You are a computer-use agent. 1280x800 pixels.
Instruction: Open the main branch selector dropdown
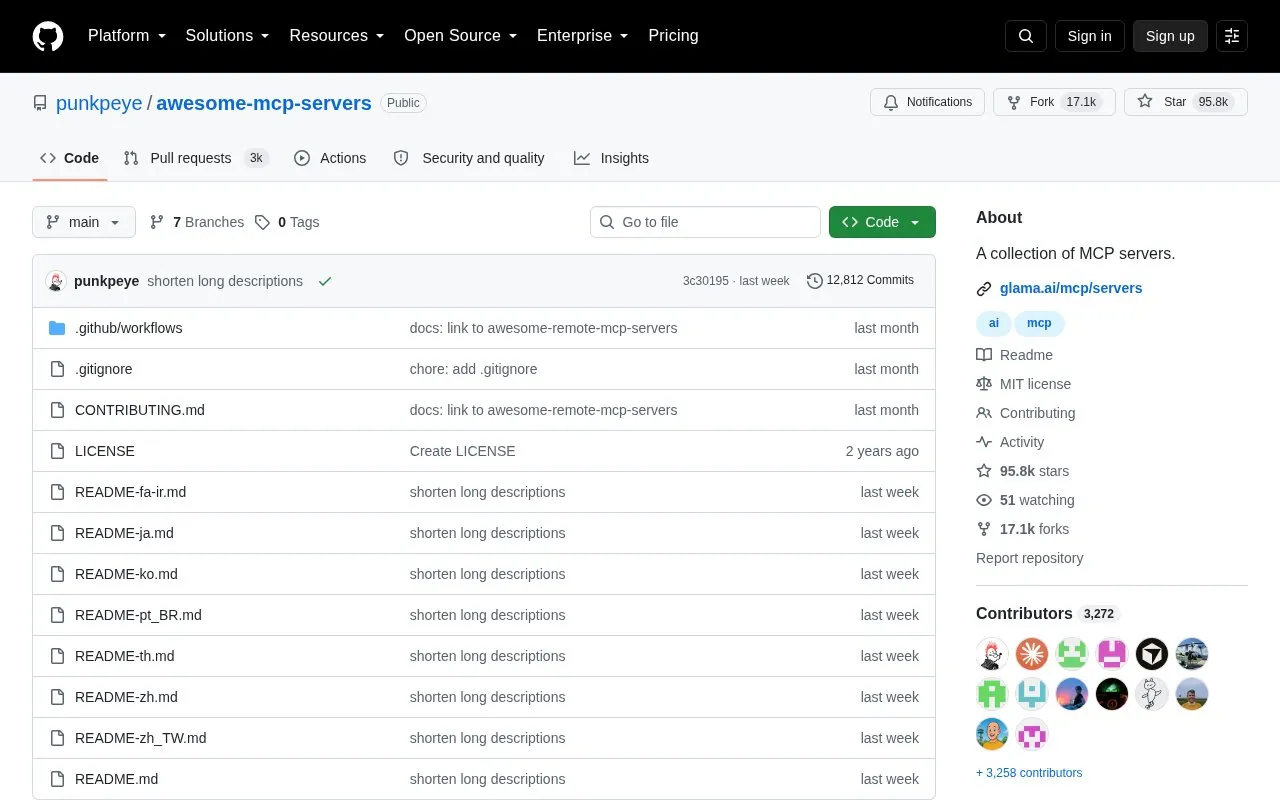(x=84, y=222)
